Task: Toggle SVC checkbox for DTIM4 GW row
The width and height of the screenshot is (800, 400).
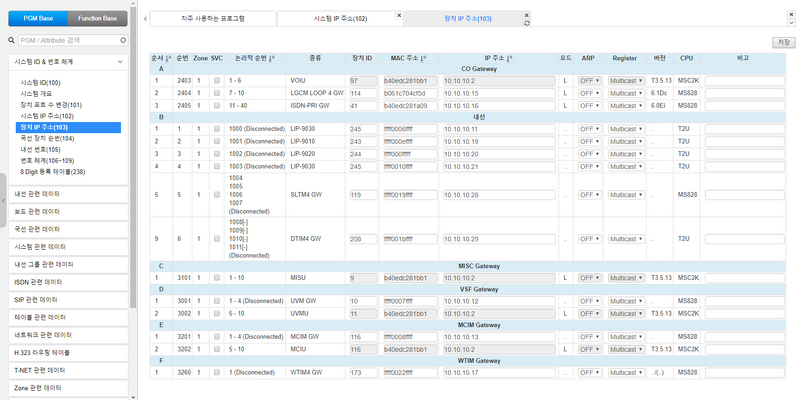Action: pos(217,239)
